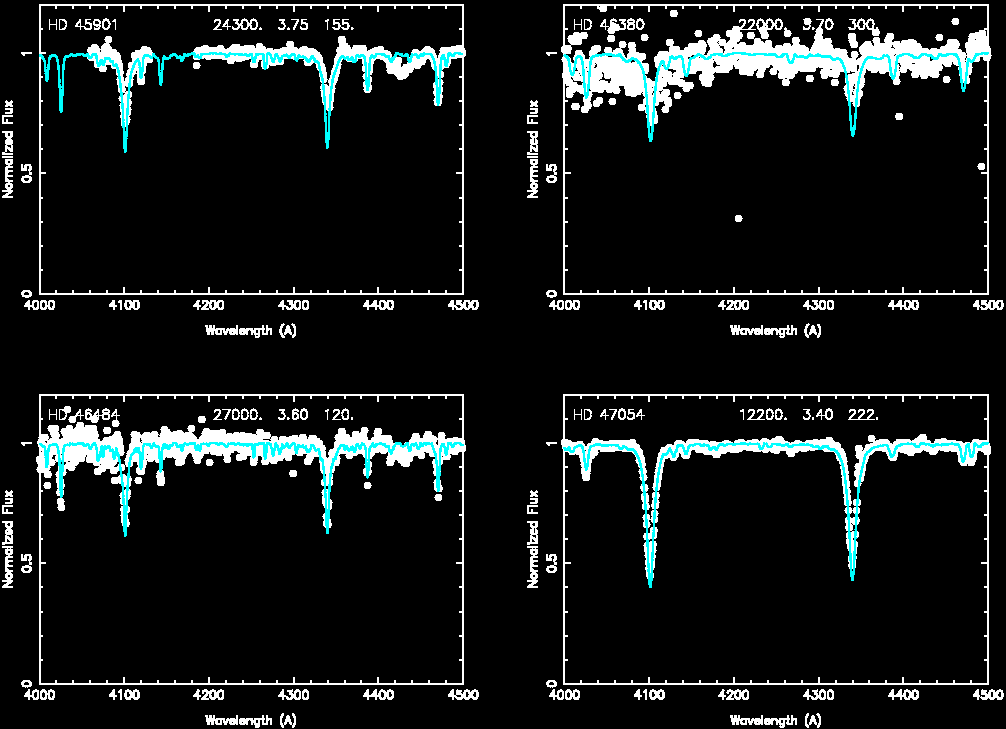1006x729 pixels.
Task: Click the 4340 line trough in HD 46484 plot
Action: point(327,529)
